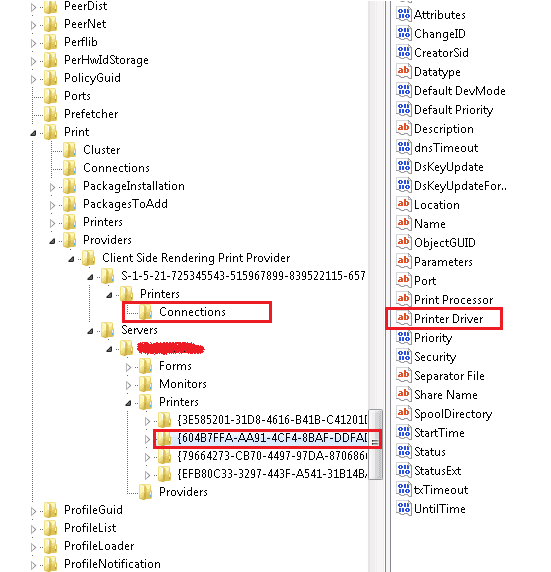Click the dnsTimeout binary value icon
Screen dimensions: 551x572
pos(404,147)
